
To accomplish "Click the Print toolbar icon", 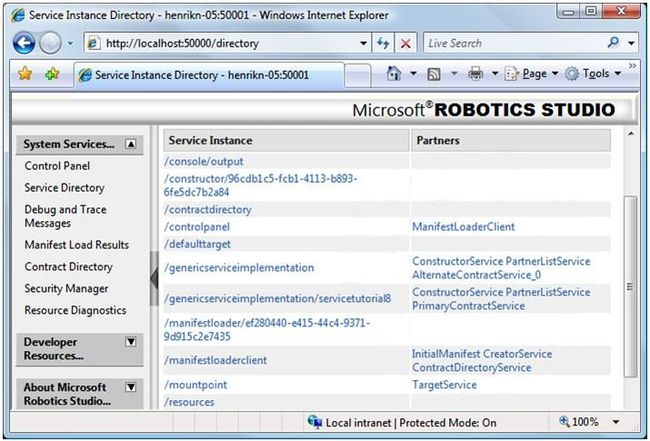I will pos(475,74).
